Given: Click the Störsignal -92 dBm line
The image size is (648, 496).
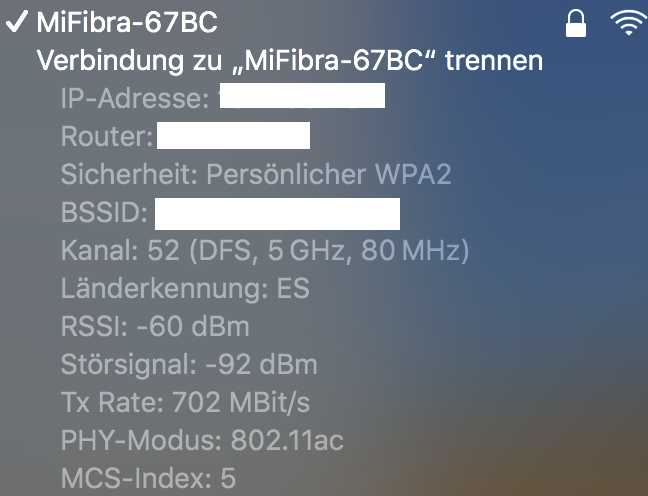Looking at the screenshot, I should (189, 364).
